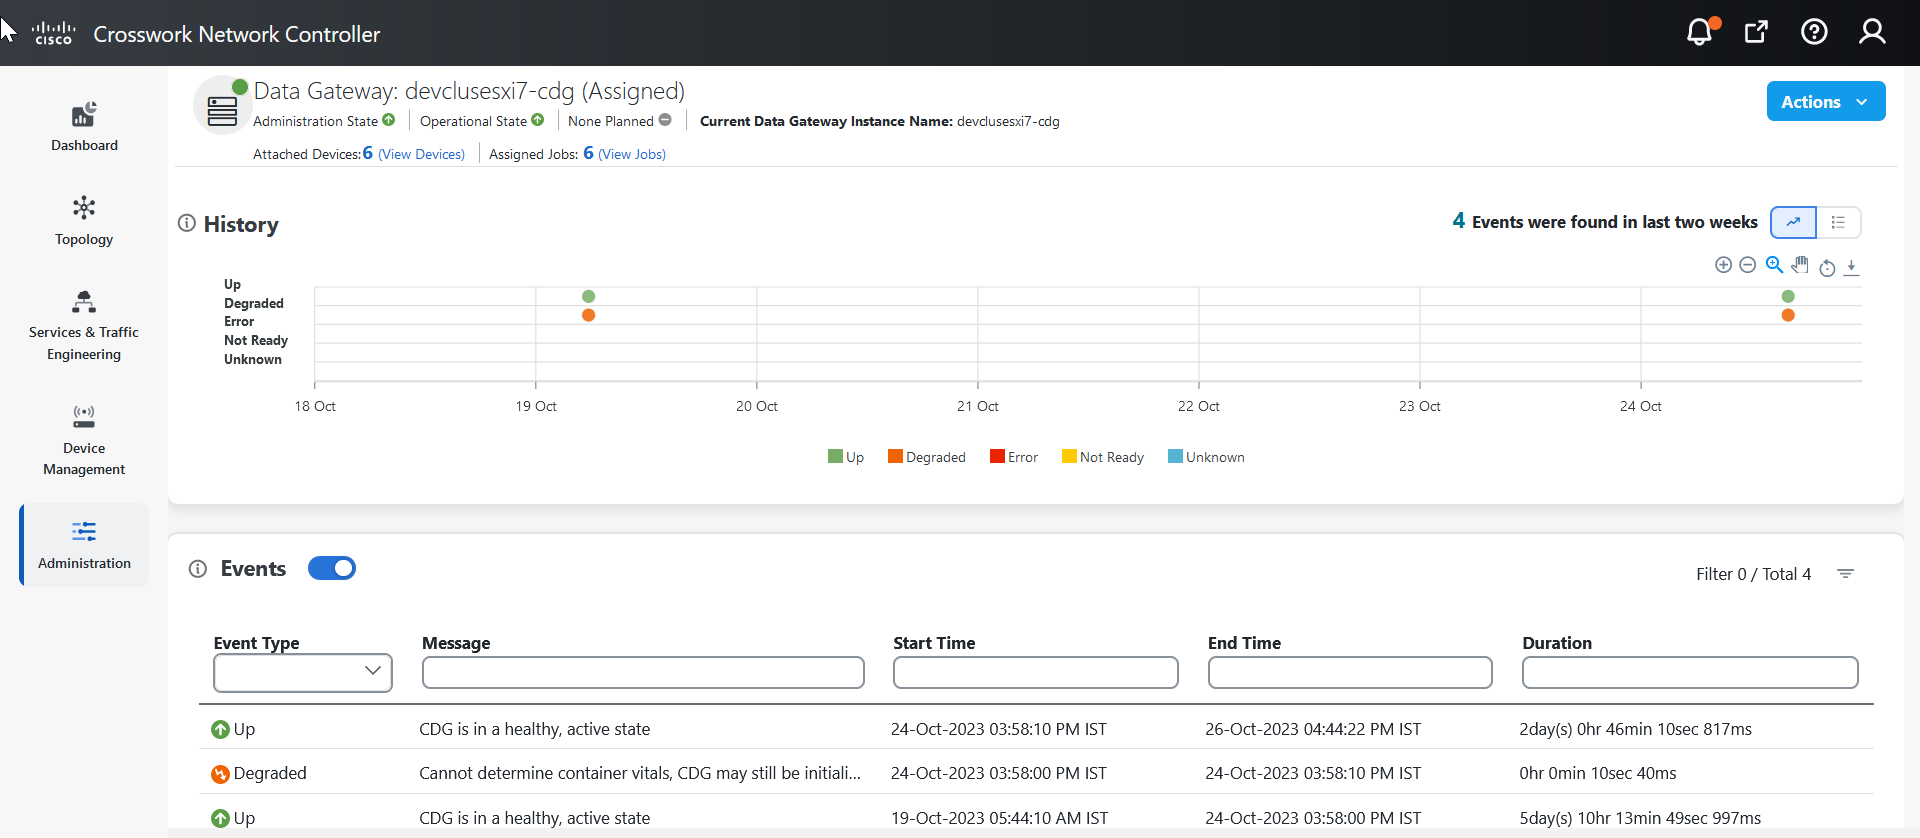The height and width of the screenshot is (838, 1920).
Task: Select the 'Cannot determine container vitals' message
Action: point(640,773)
